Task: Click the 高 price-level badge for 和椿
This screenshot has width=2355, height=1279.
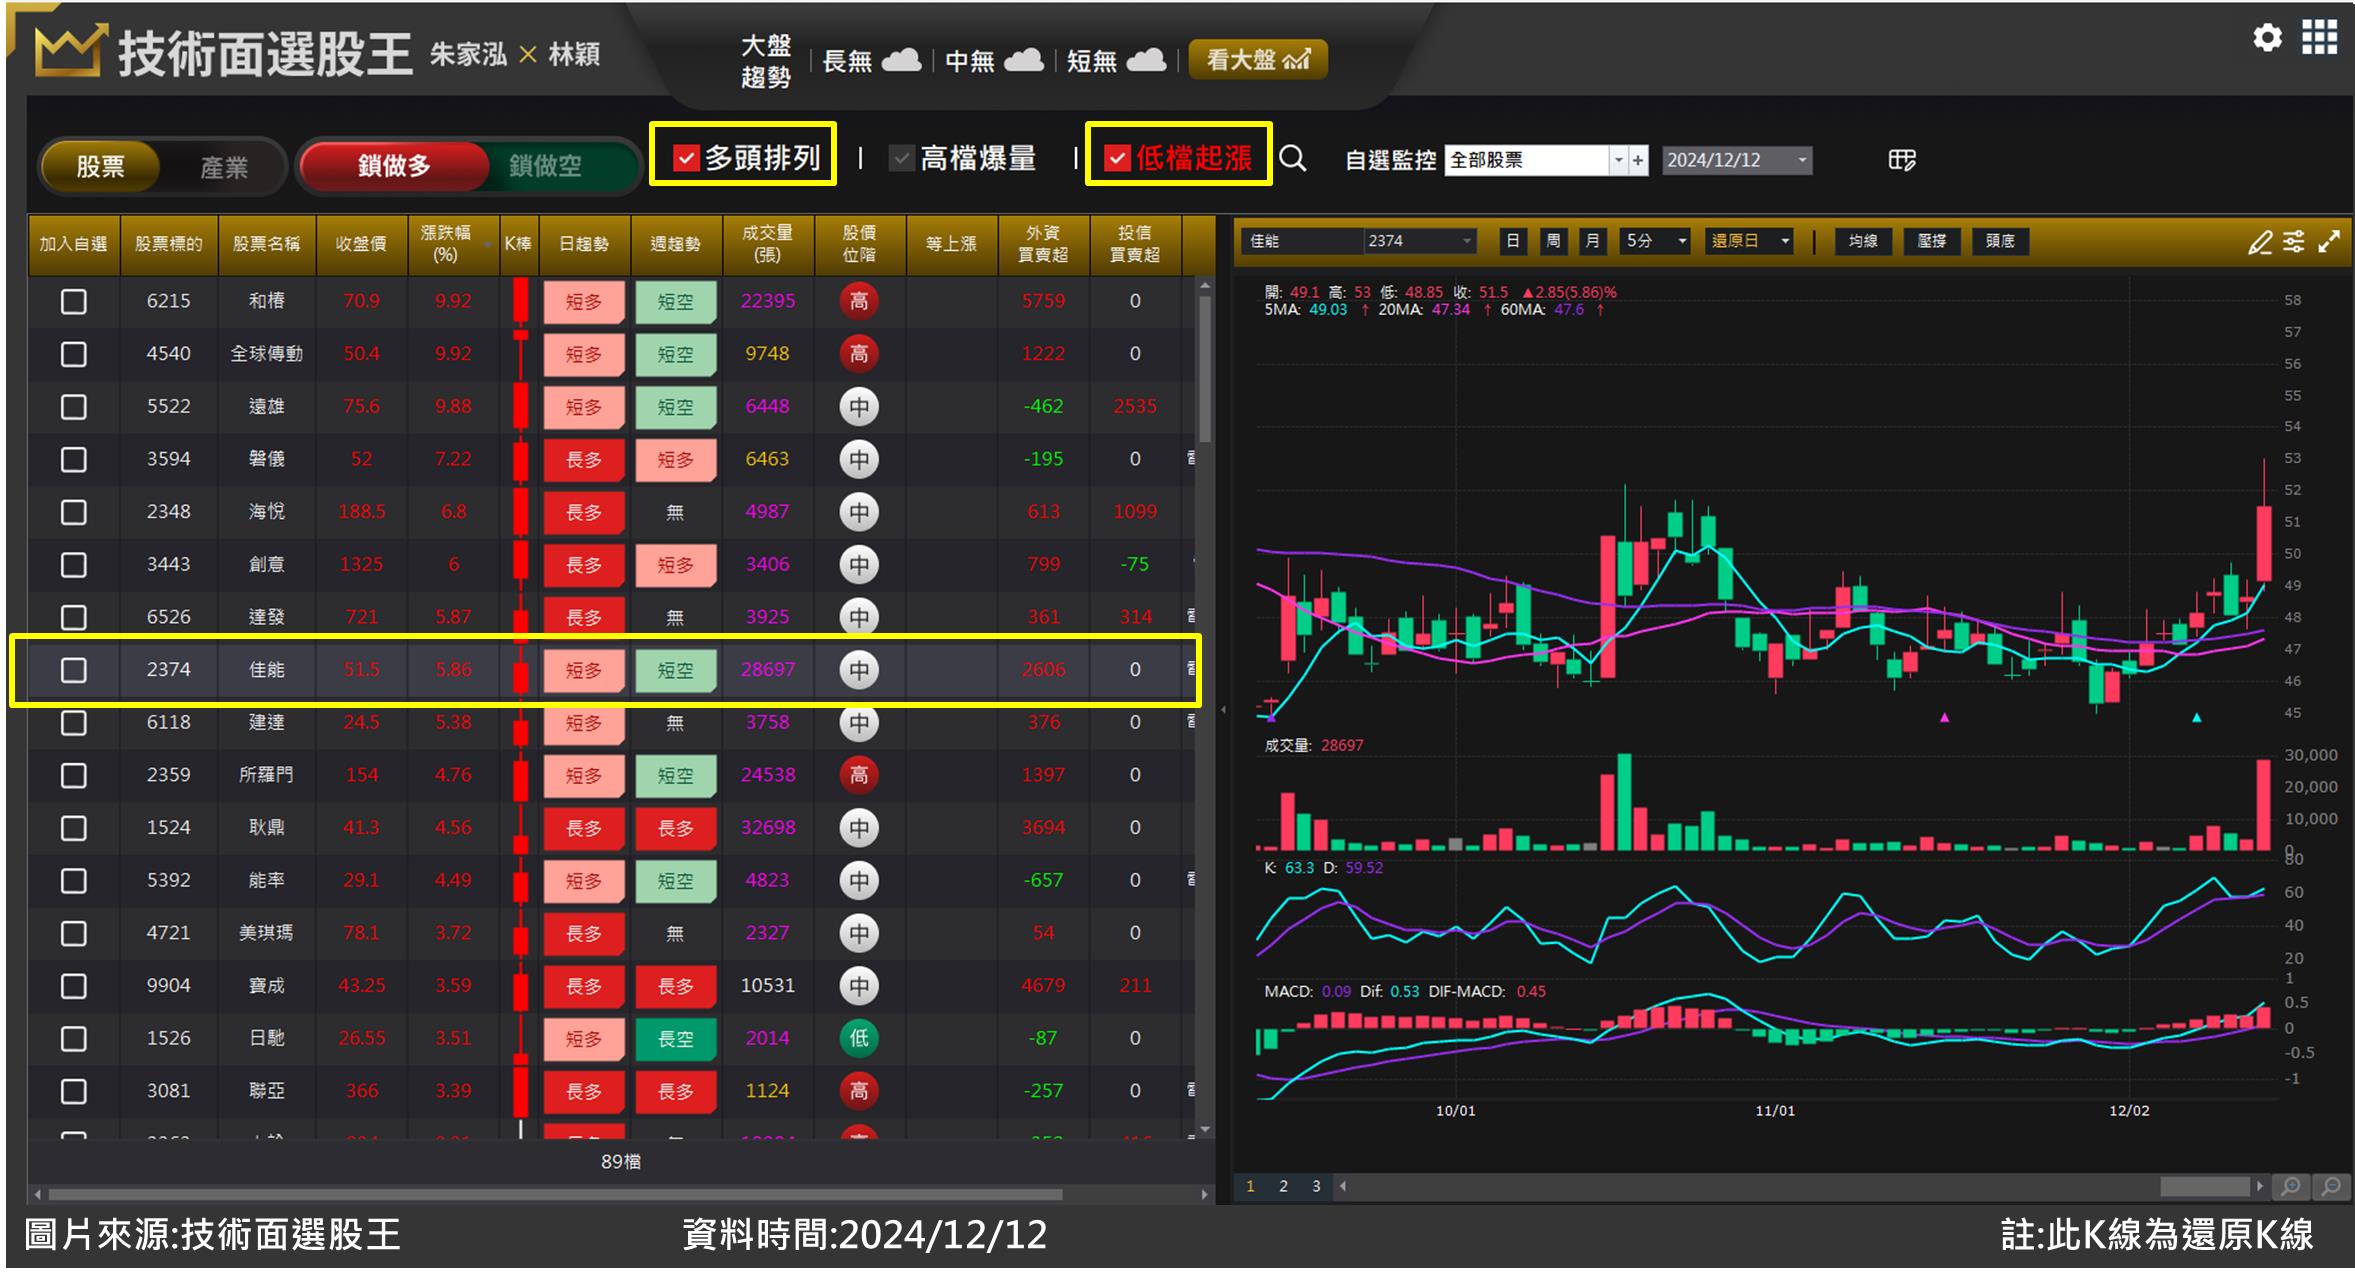Action: (859, 301)
